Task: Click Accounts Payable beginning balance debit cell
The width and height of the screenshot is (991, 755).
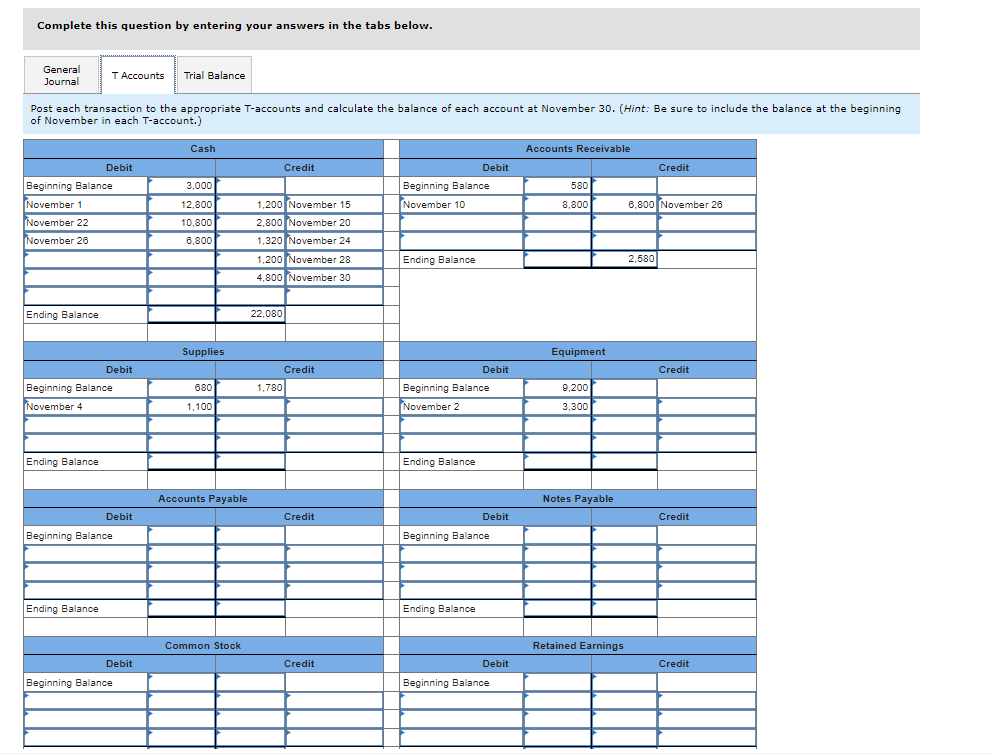Action: click(x=181, y=536)
